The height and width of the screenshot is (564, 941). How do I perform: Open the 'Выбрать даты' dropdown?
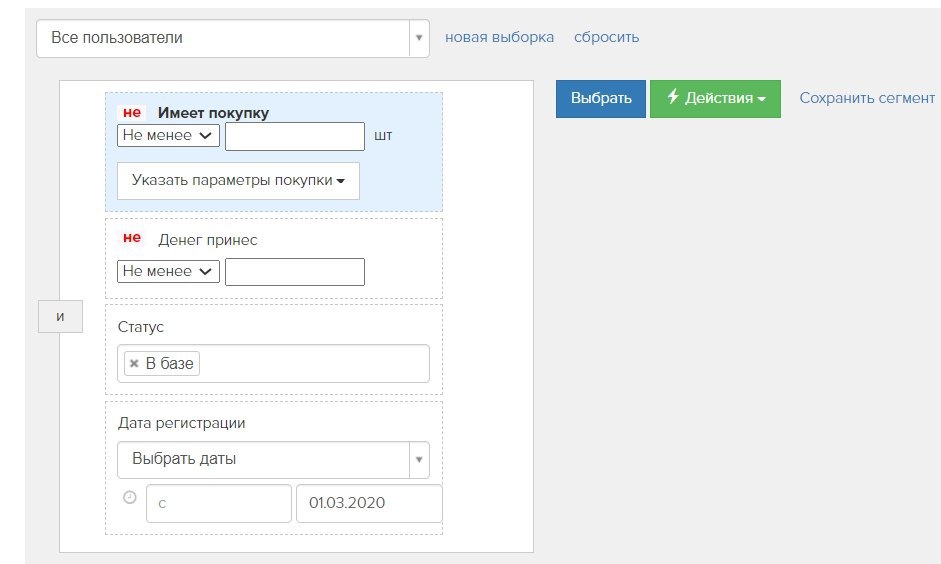click(x=273, y=460)
